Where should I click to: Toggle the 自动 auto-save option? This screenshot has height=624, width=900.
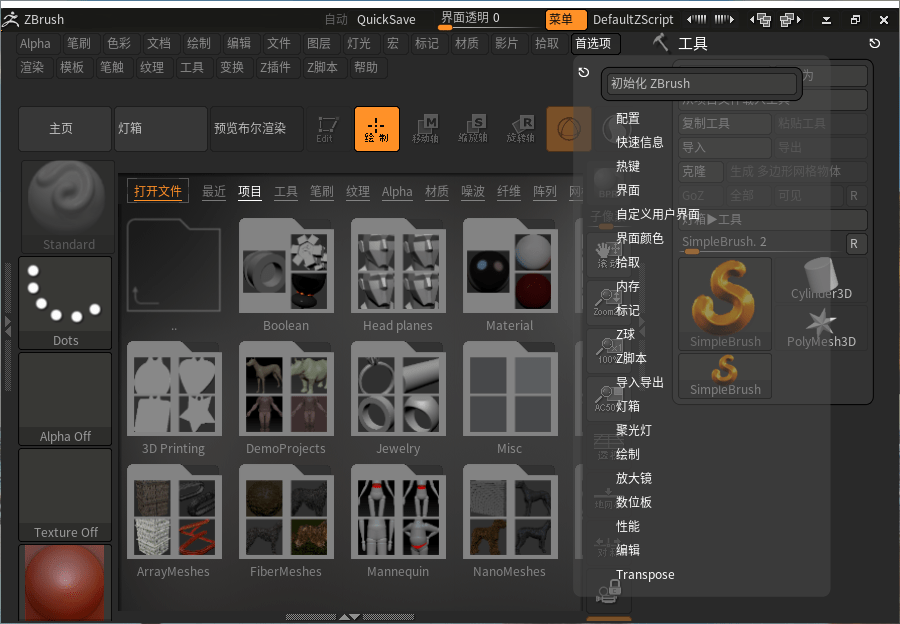click(336, 20)
